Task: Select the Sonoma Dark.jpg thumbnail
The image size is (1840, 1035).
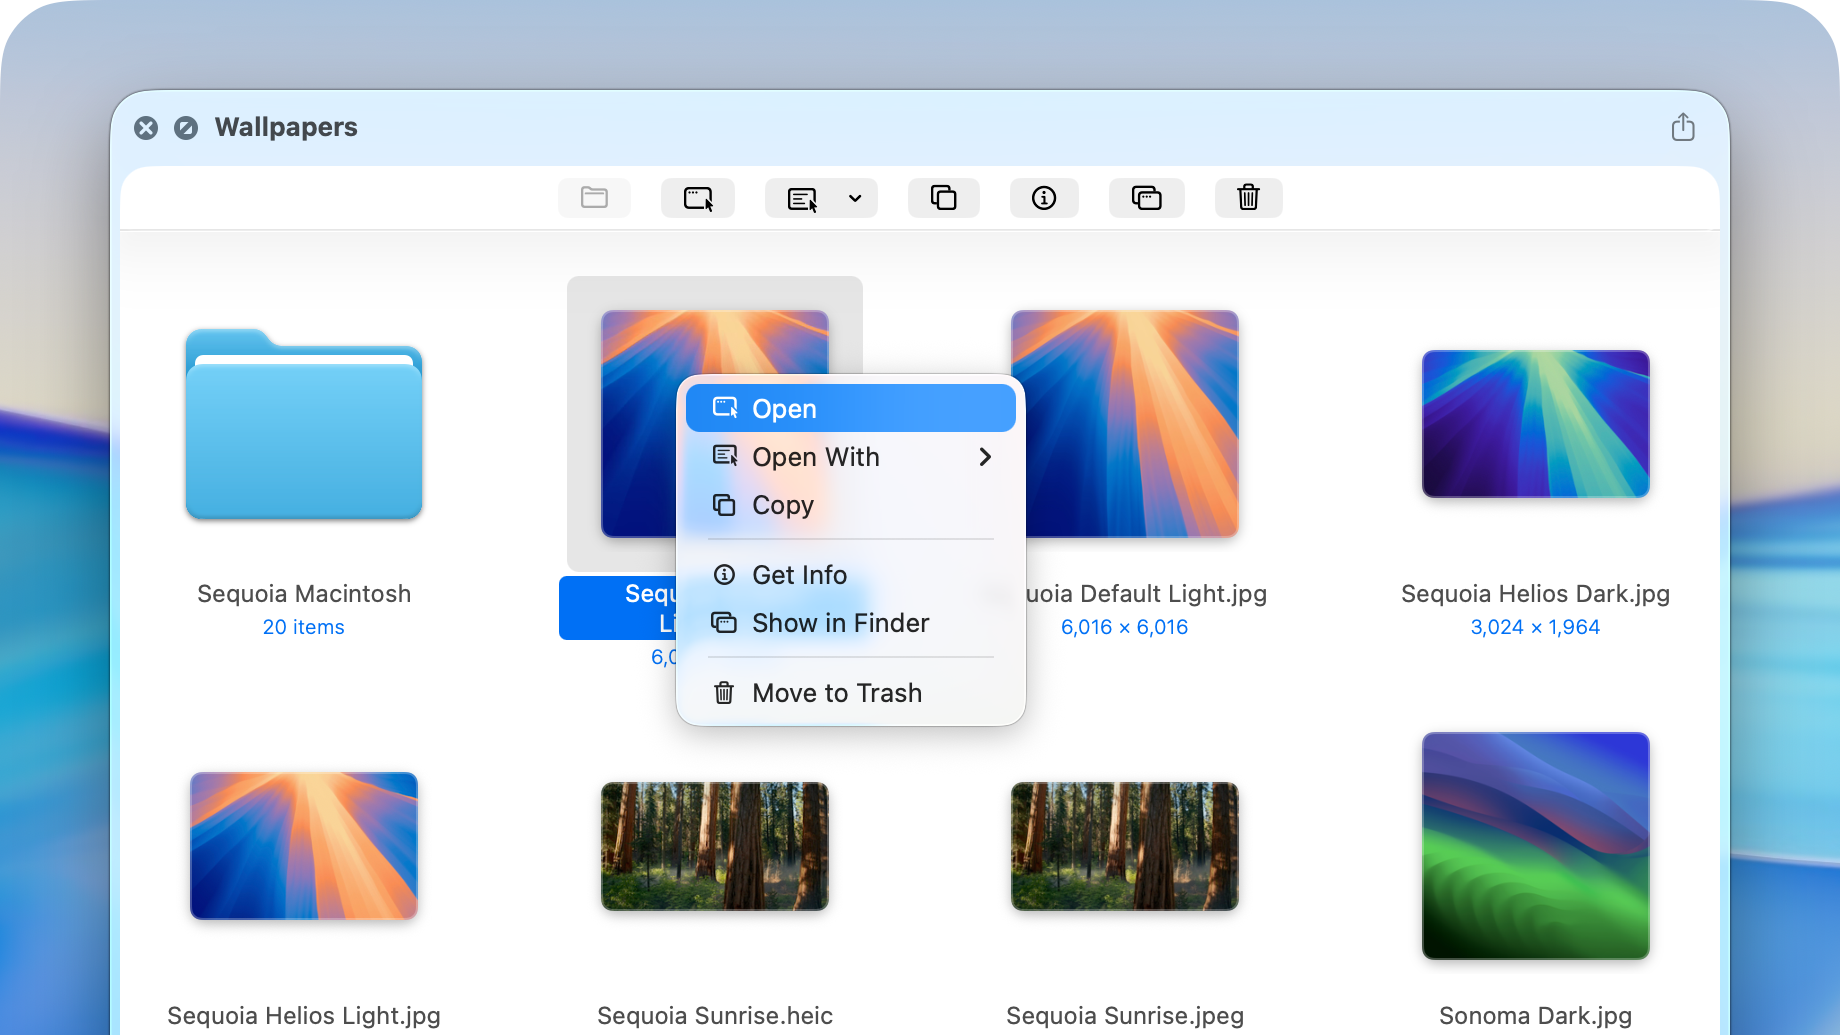Action: [1535, 845]
